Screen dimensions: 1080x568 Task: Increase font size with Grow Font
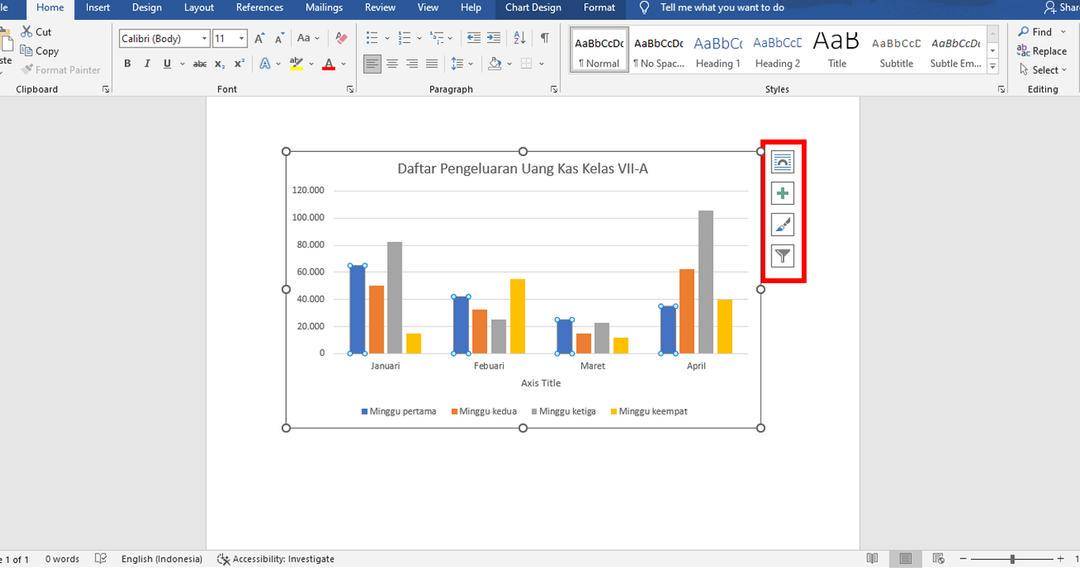[259, 39]
